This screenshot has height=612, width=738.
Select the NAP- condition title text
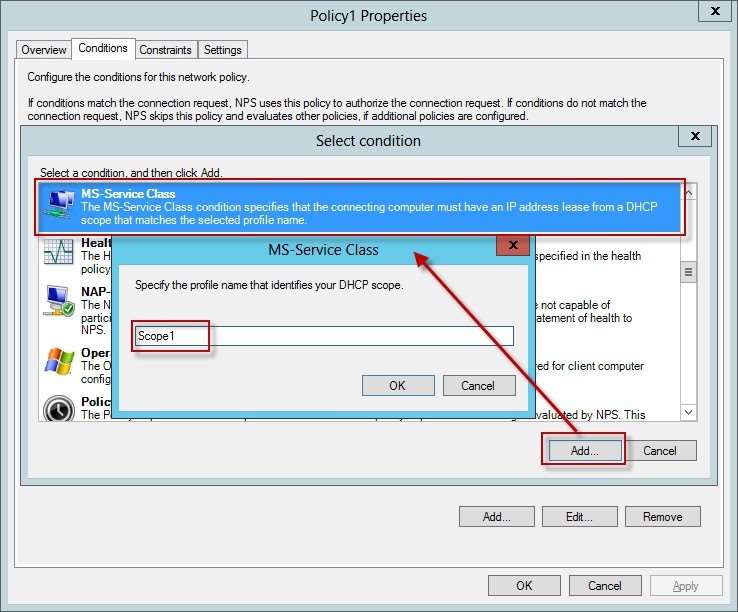click(96, 291)
